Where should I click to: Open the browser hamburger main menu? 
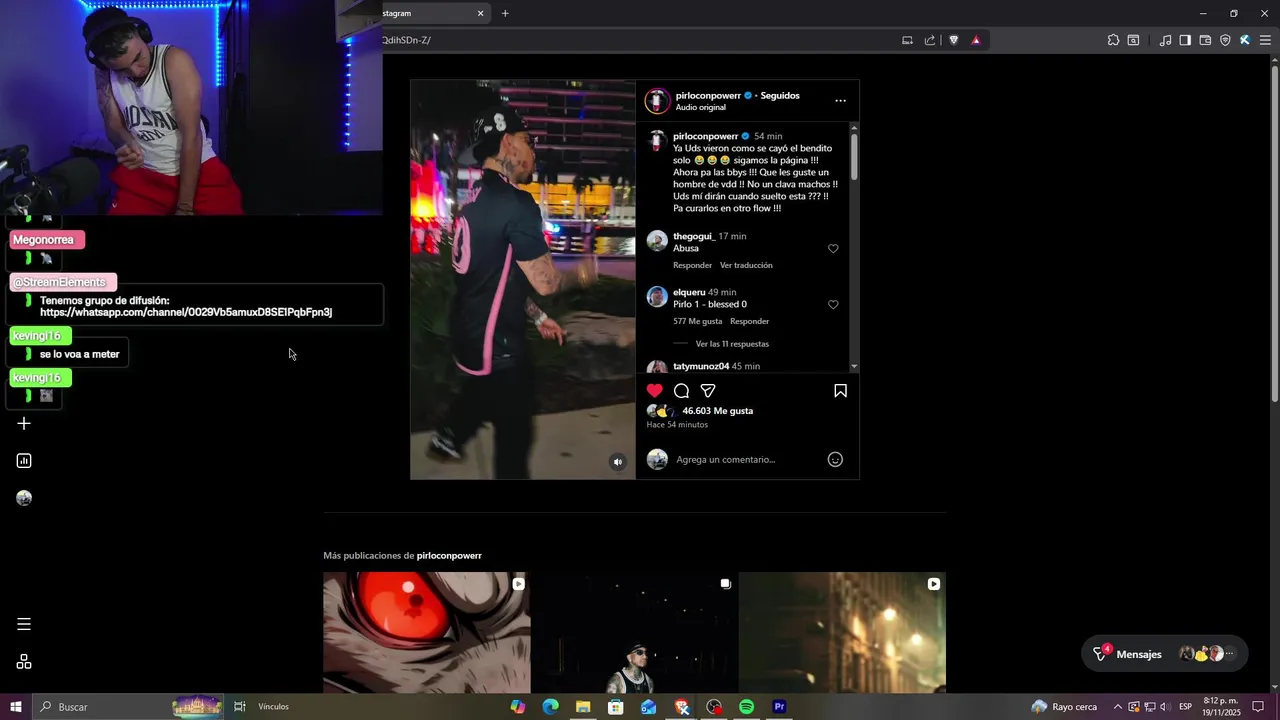tap(1265, 40)
